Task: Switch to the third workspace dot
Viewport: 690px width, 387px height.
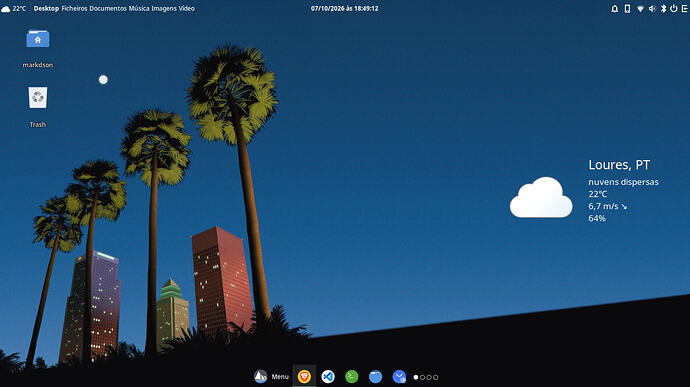Action: click(x=429, y=377)
